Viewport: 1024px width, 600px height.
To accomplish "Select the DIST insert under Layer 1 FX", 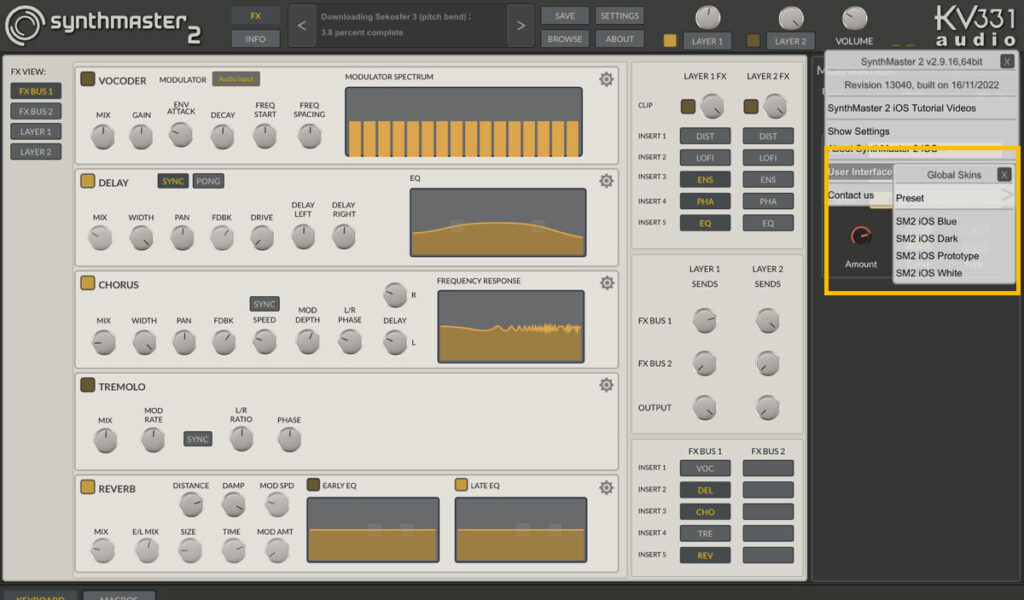I will coord(705,135).
